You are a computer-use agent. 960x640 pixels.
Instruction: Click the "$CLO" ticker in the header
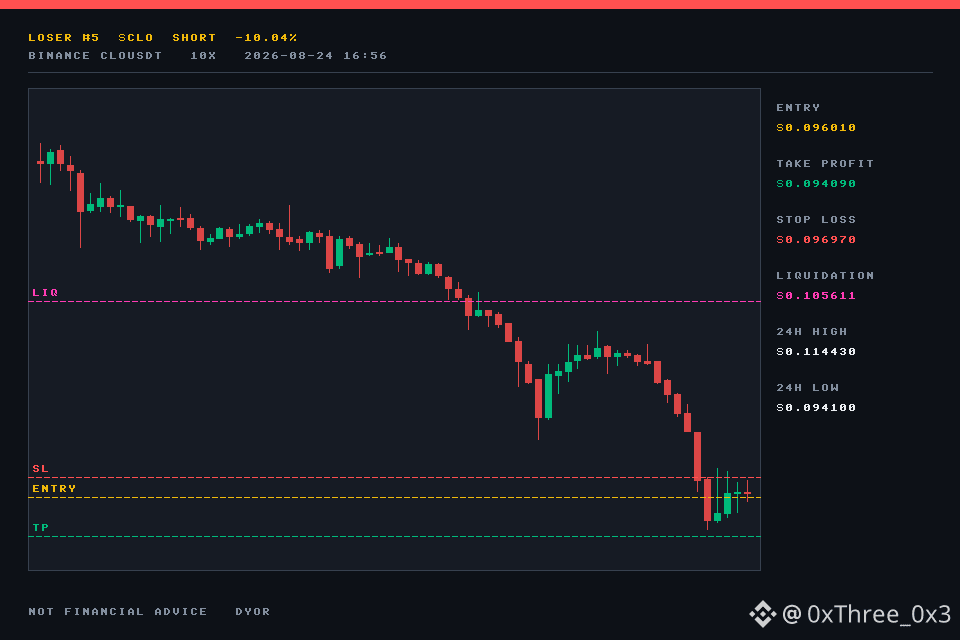(135, 38)
